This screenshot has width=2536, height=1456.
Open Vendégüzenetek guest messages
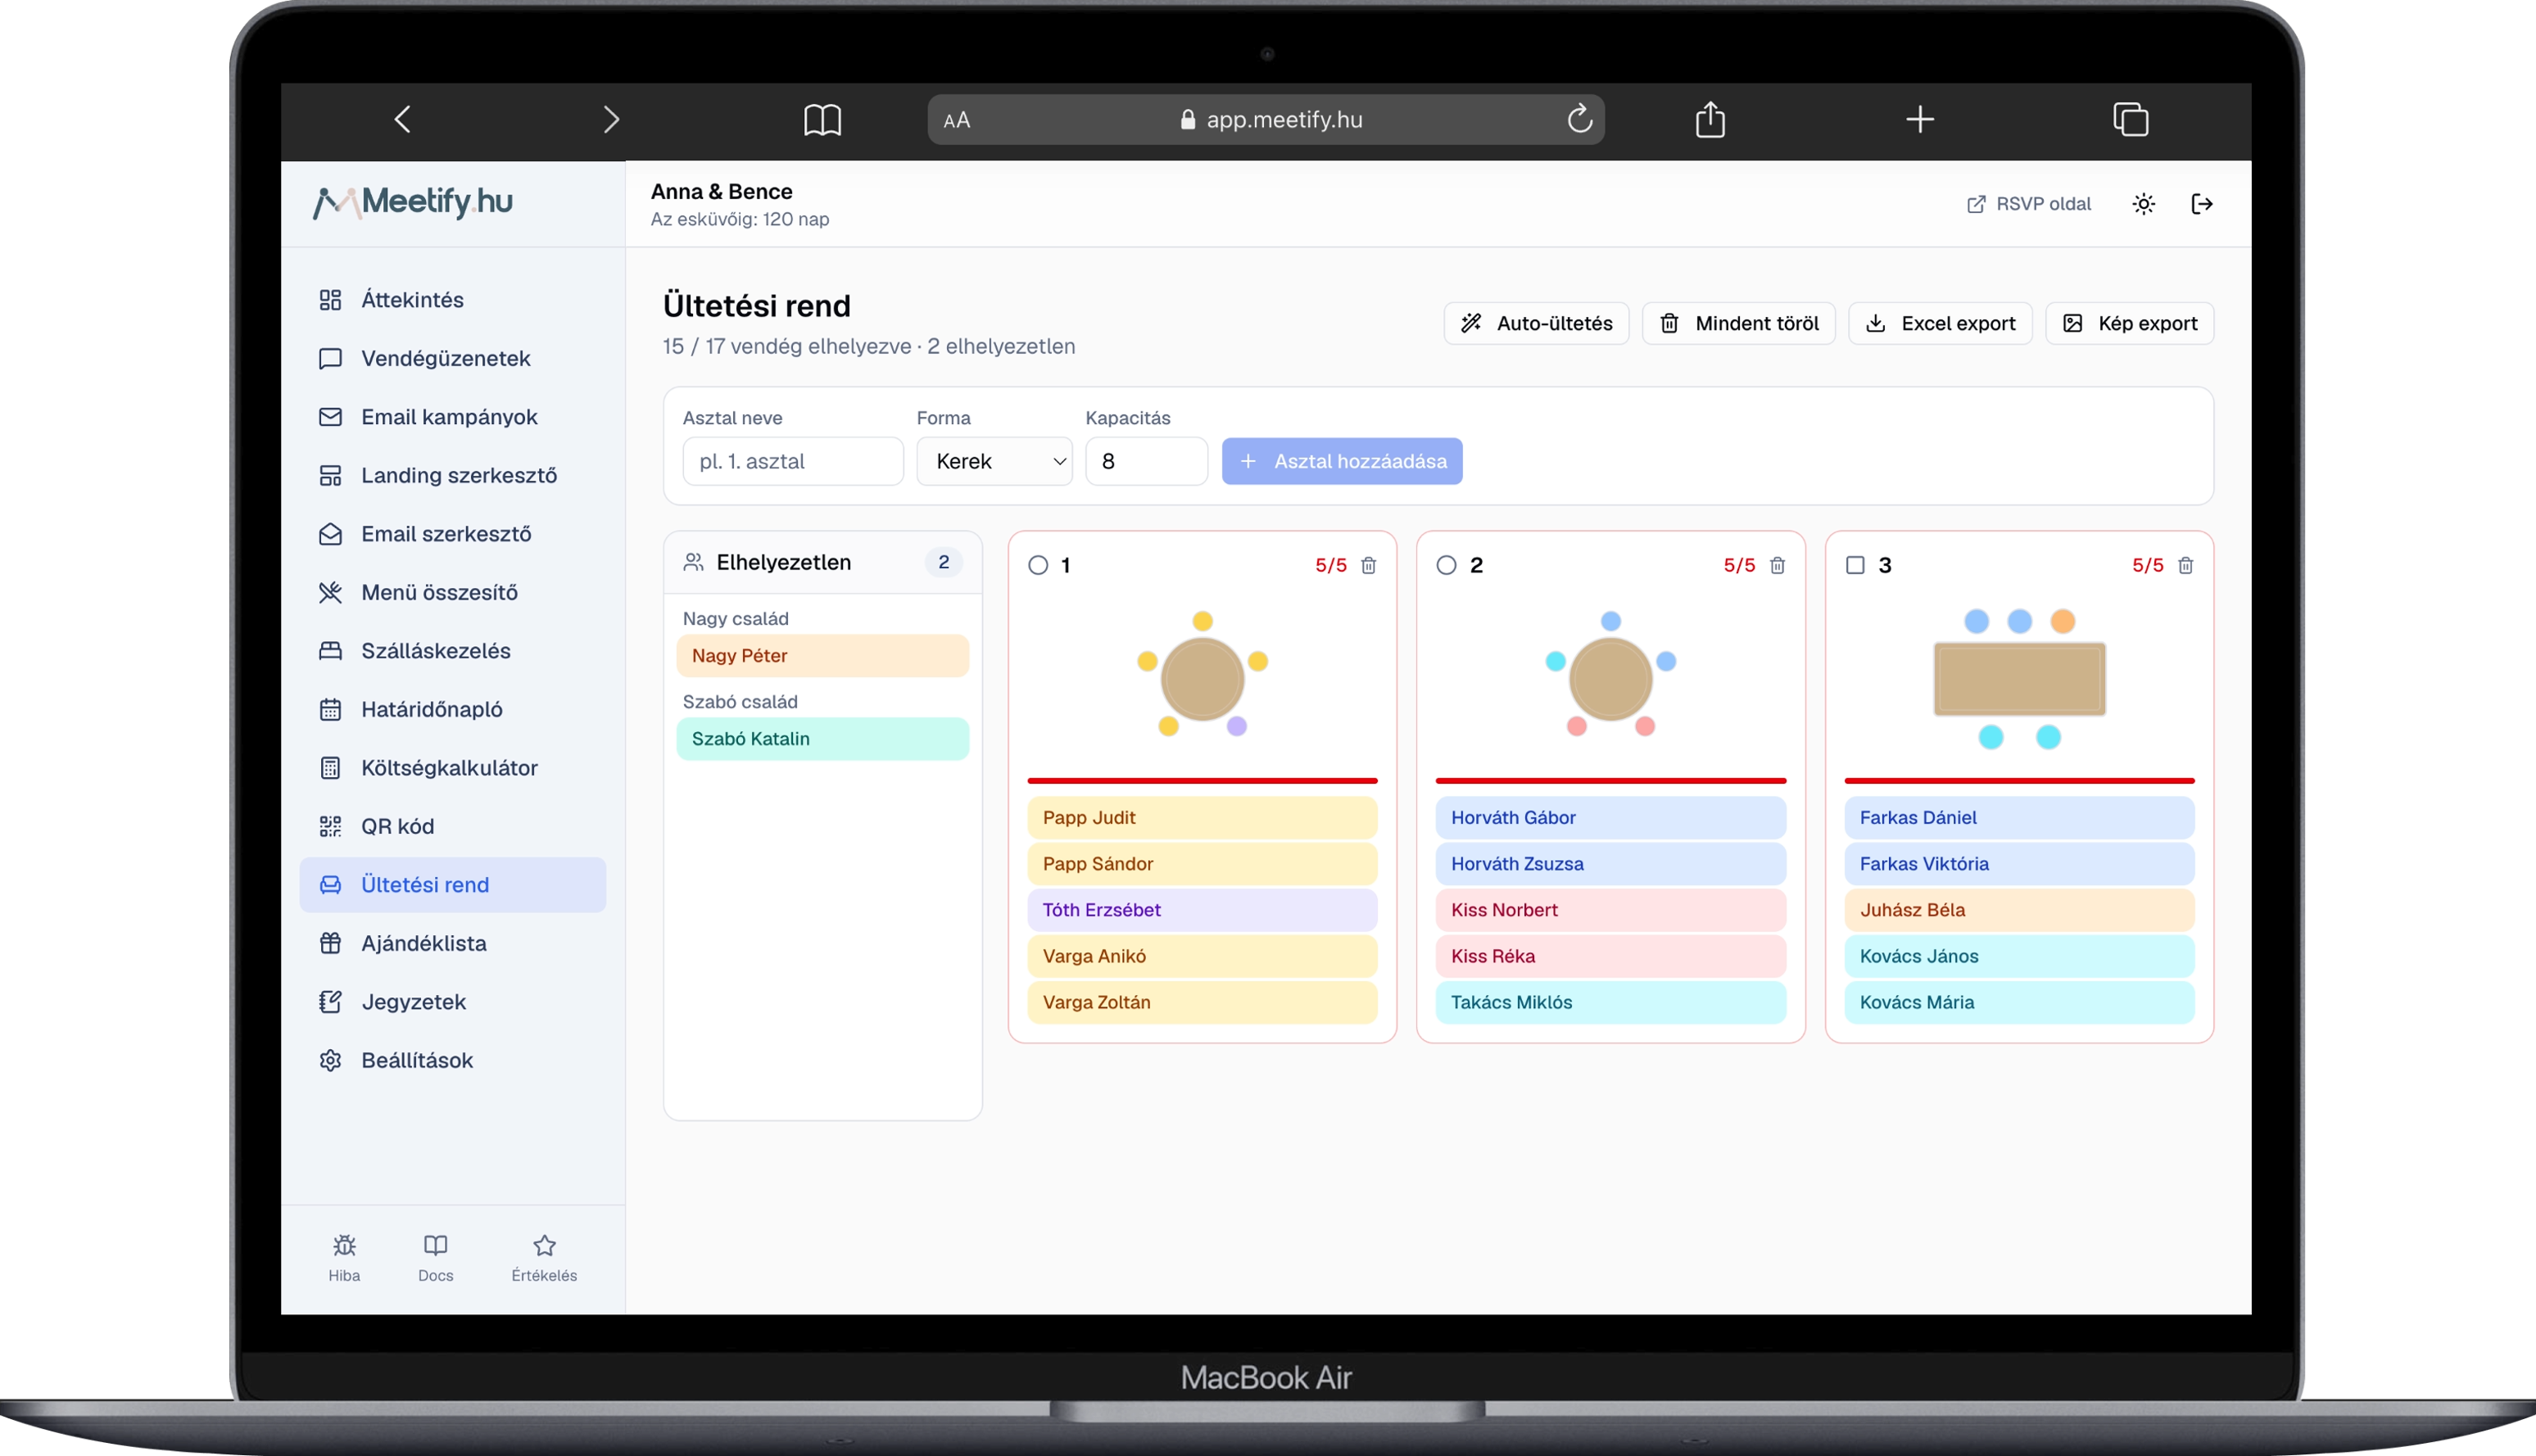pos(452,358)
